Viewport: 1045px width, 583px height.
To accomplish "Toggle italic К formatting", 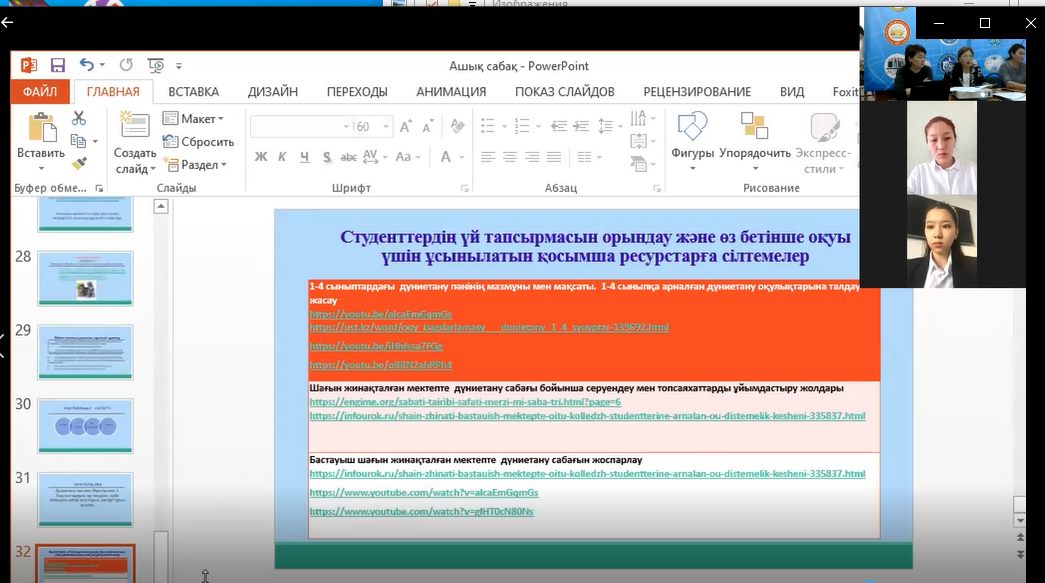I will [x=282, y=157].
